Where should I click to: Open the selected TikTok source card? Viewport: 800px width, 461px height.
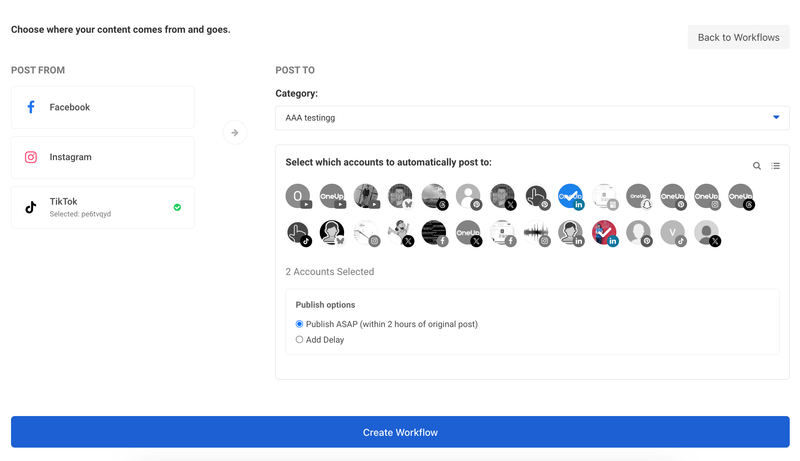tap(103, 207)
